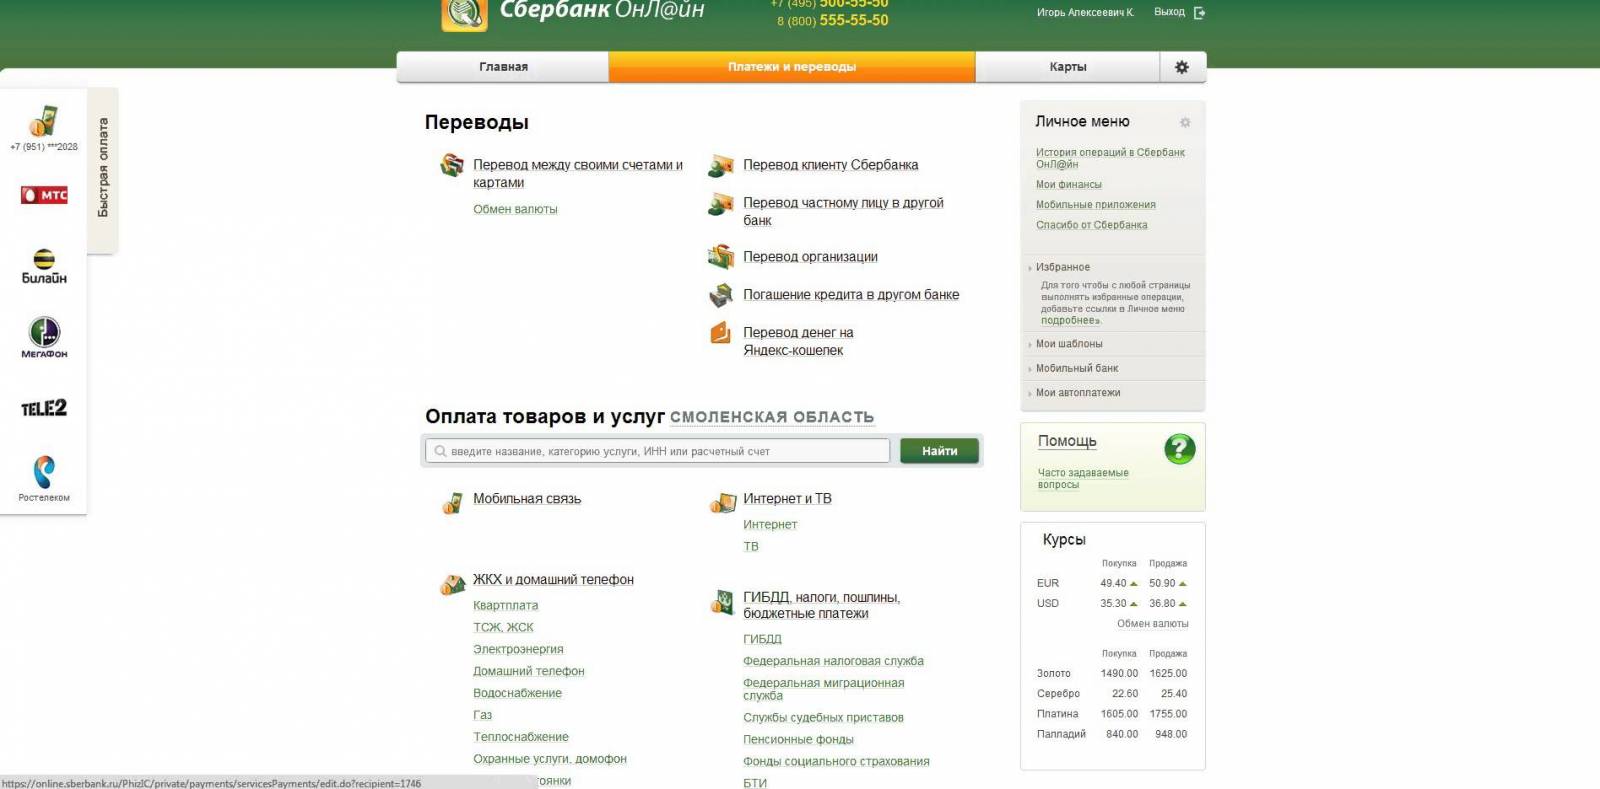Click the MTS quick payment icon
Image resolution: width=1600 pixels, height=789 pixels.
click(44, 195)
